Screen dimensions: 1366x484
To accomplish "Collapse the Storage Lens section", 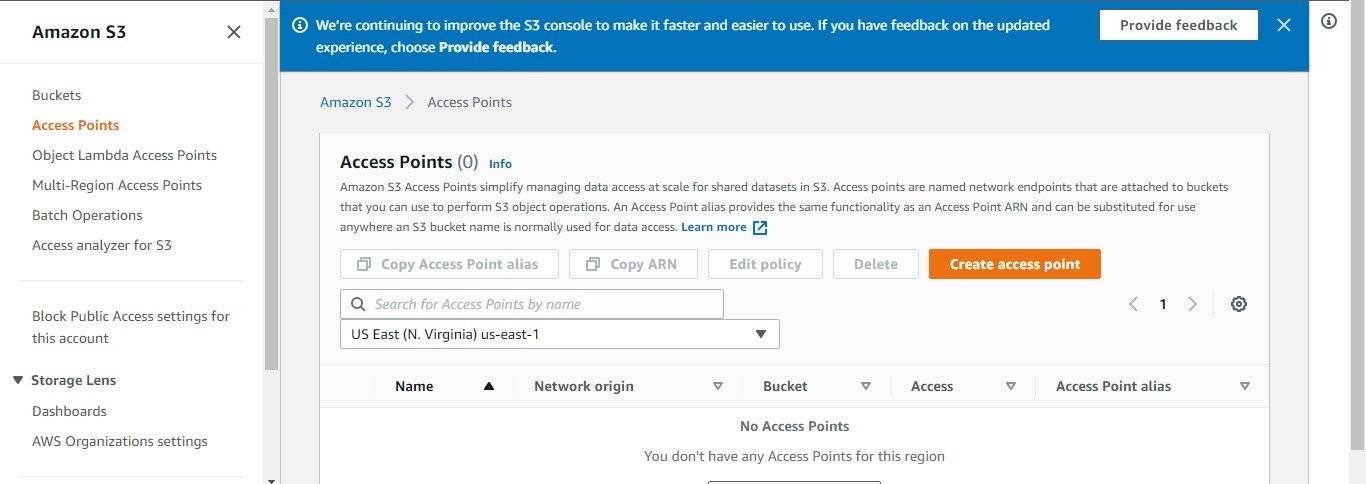I will (18, 380).
